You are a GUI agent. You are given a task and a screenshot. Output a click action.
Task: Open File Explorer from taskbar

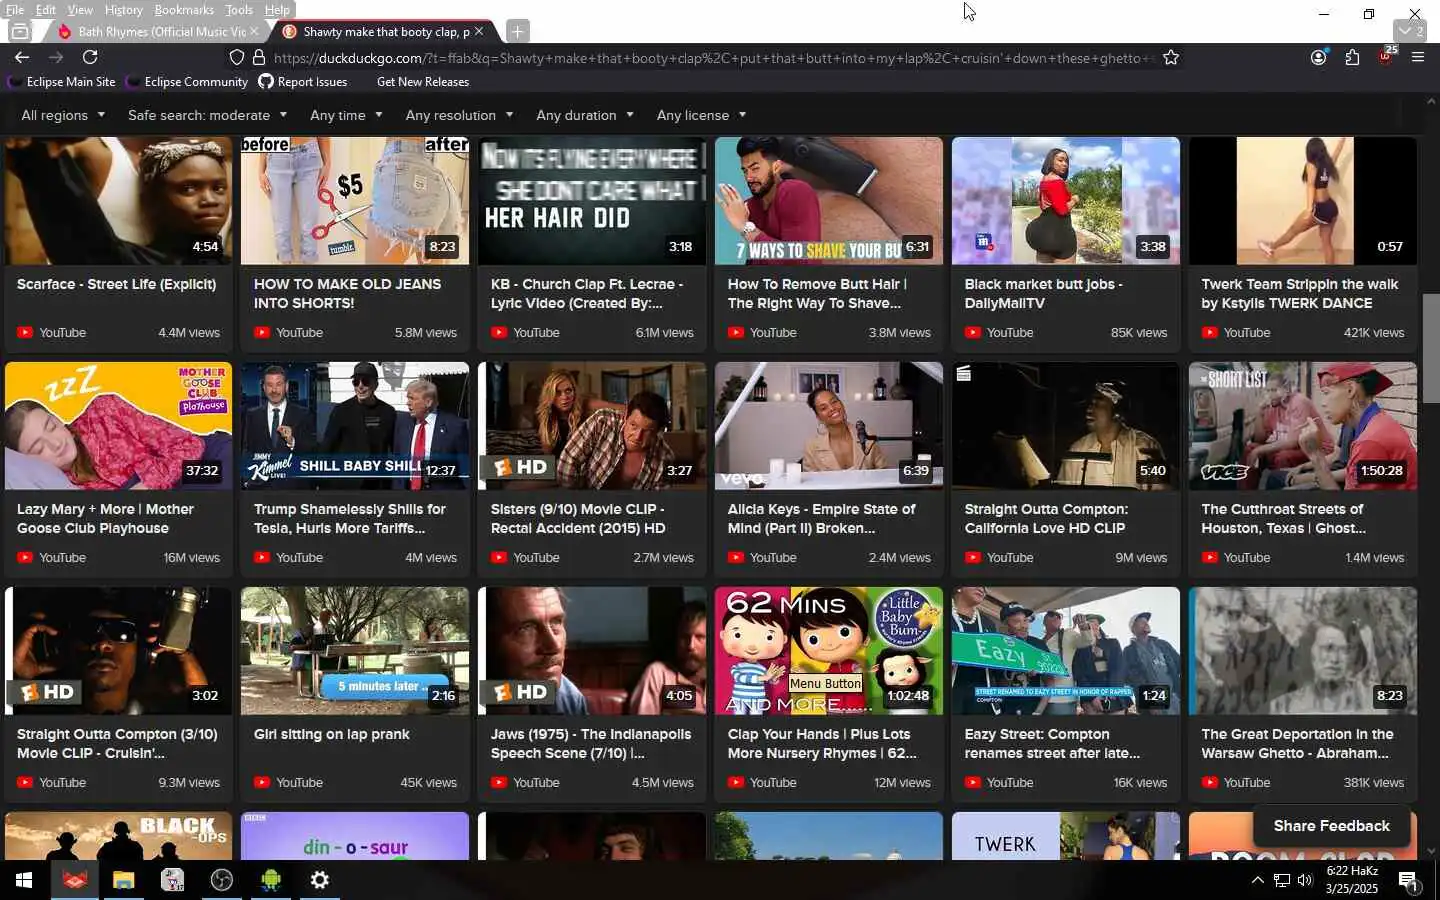point(123,880)
